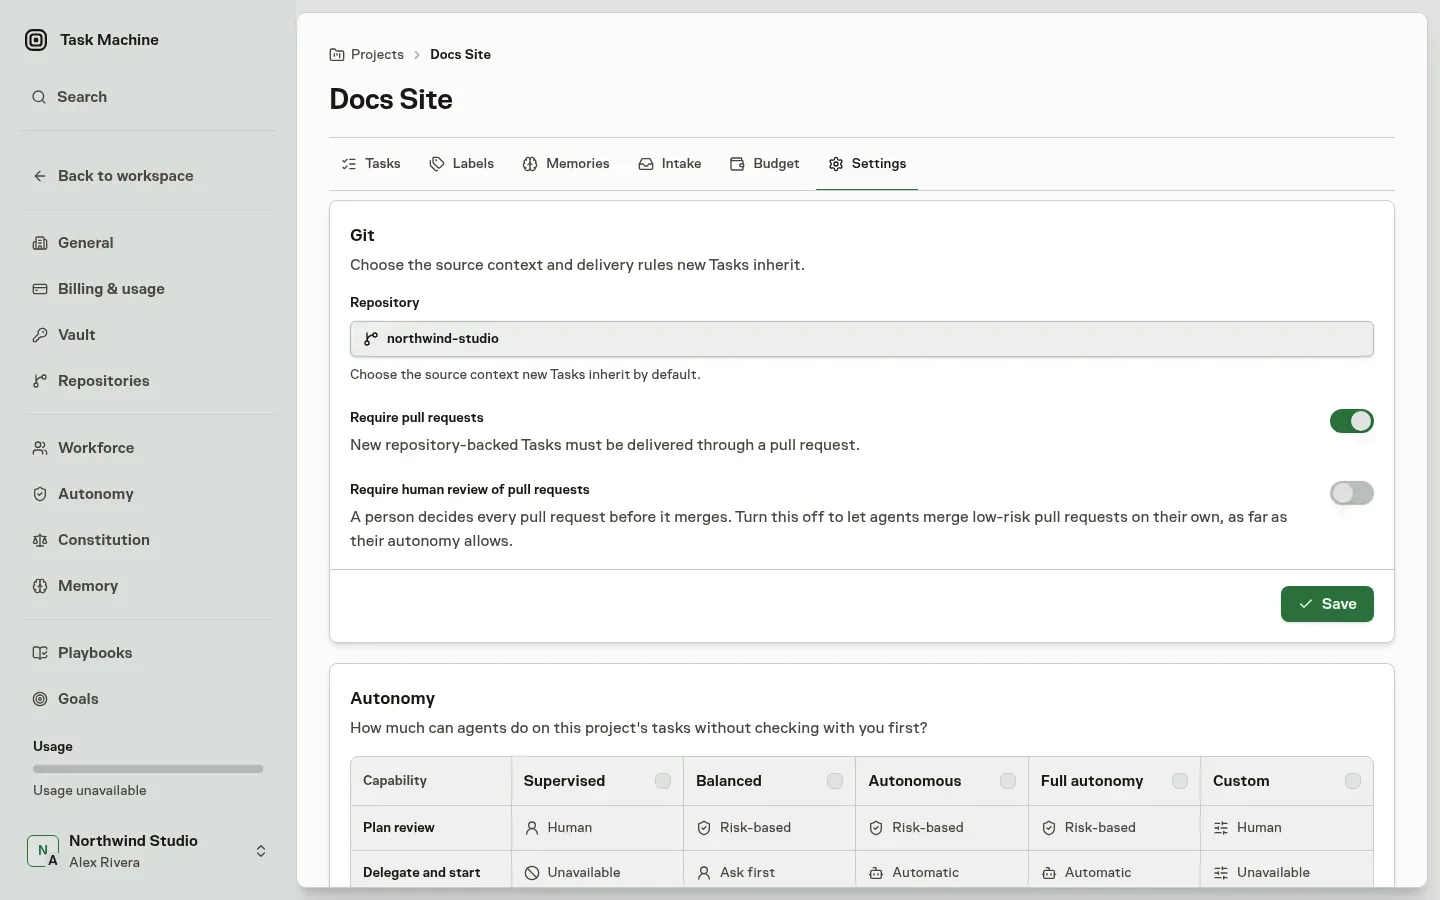Select the Autonomous radio button

click(x=1008, y=781)
